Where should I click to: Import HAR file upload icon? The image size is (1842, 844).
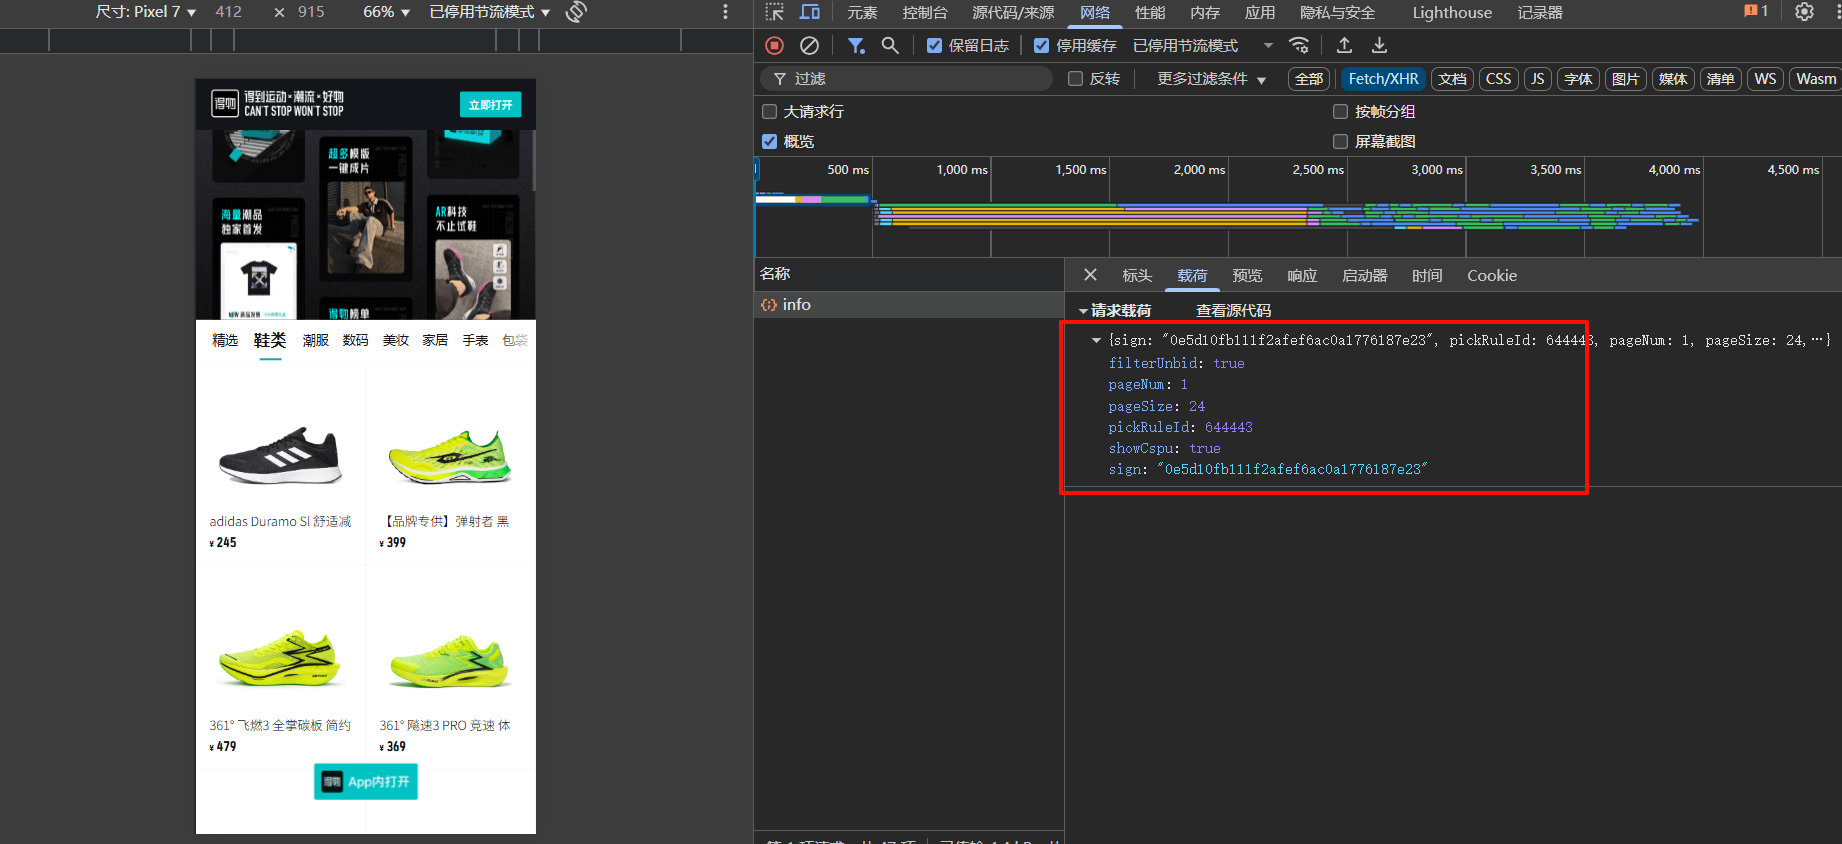[x=1344, y=45]
